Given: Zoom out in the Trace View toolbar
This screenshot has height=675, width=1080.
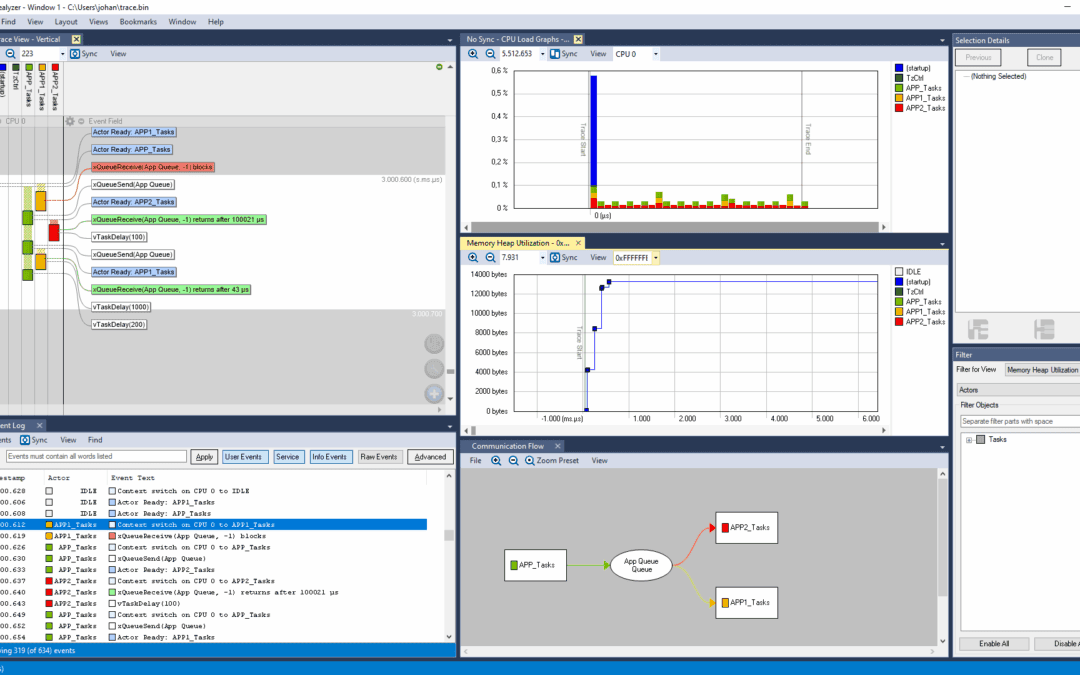Looking at the screenshot, I should point(10,54).
